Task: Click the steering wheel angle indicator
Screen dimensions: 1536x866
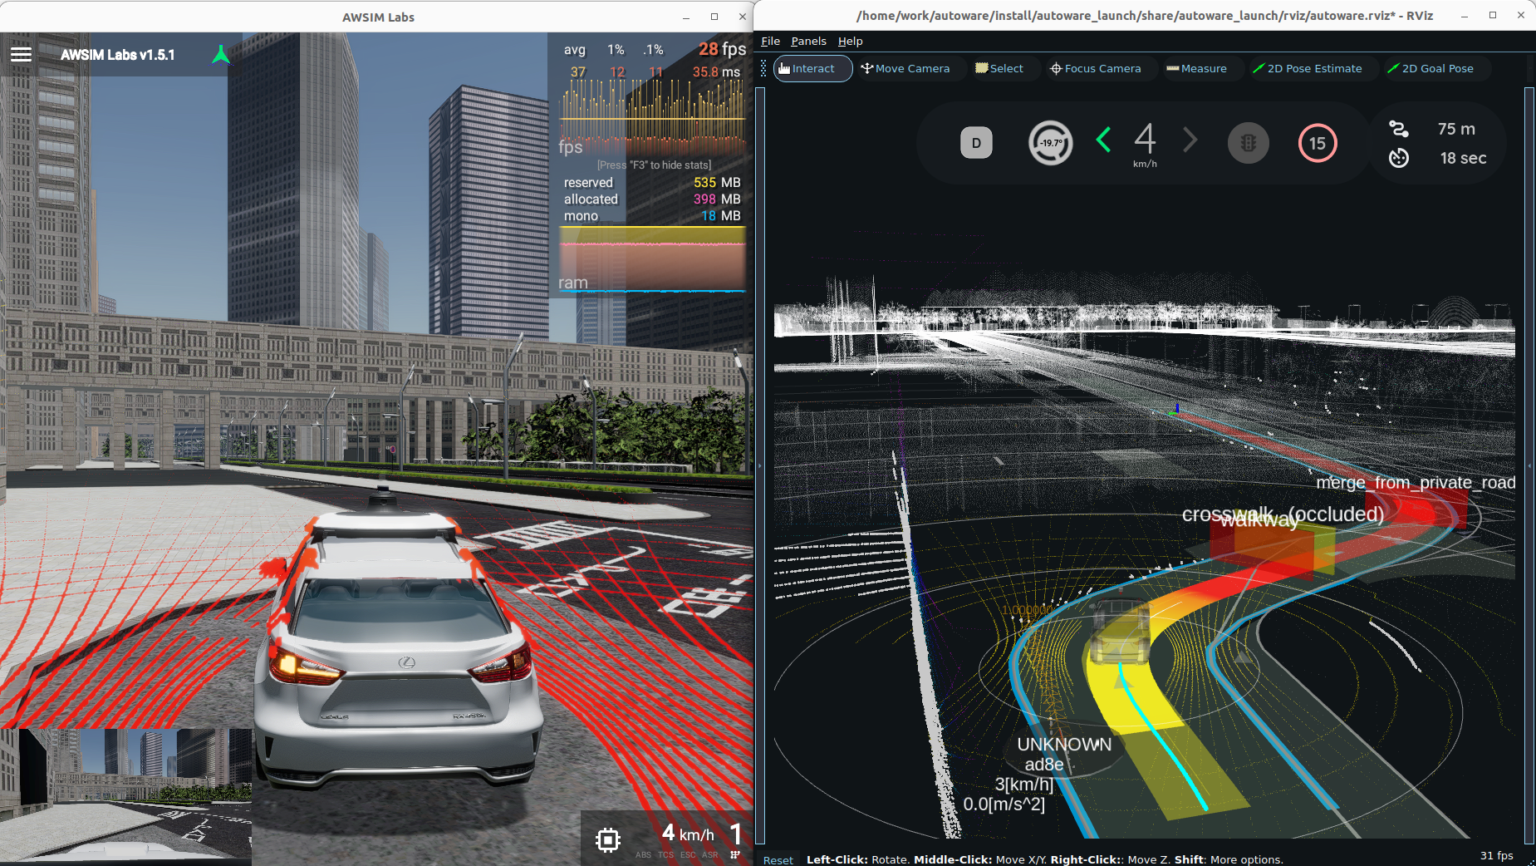Action: point(1050,143)
